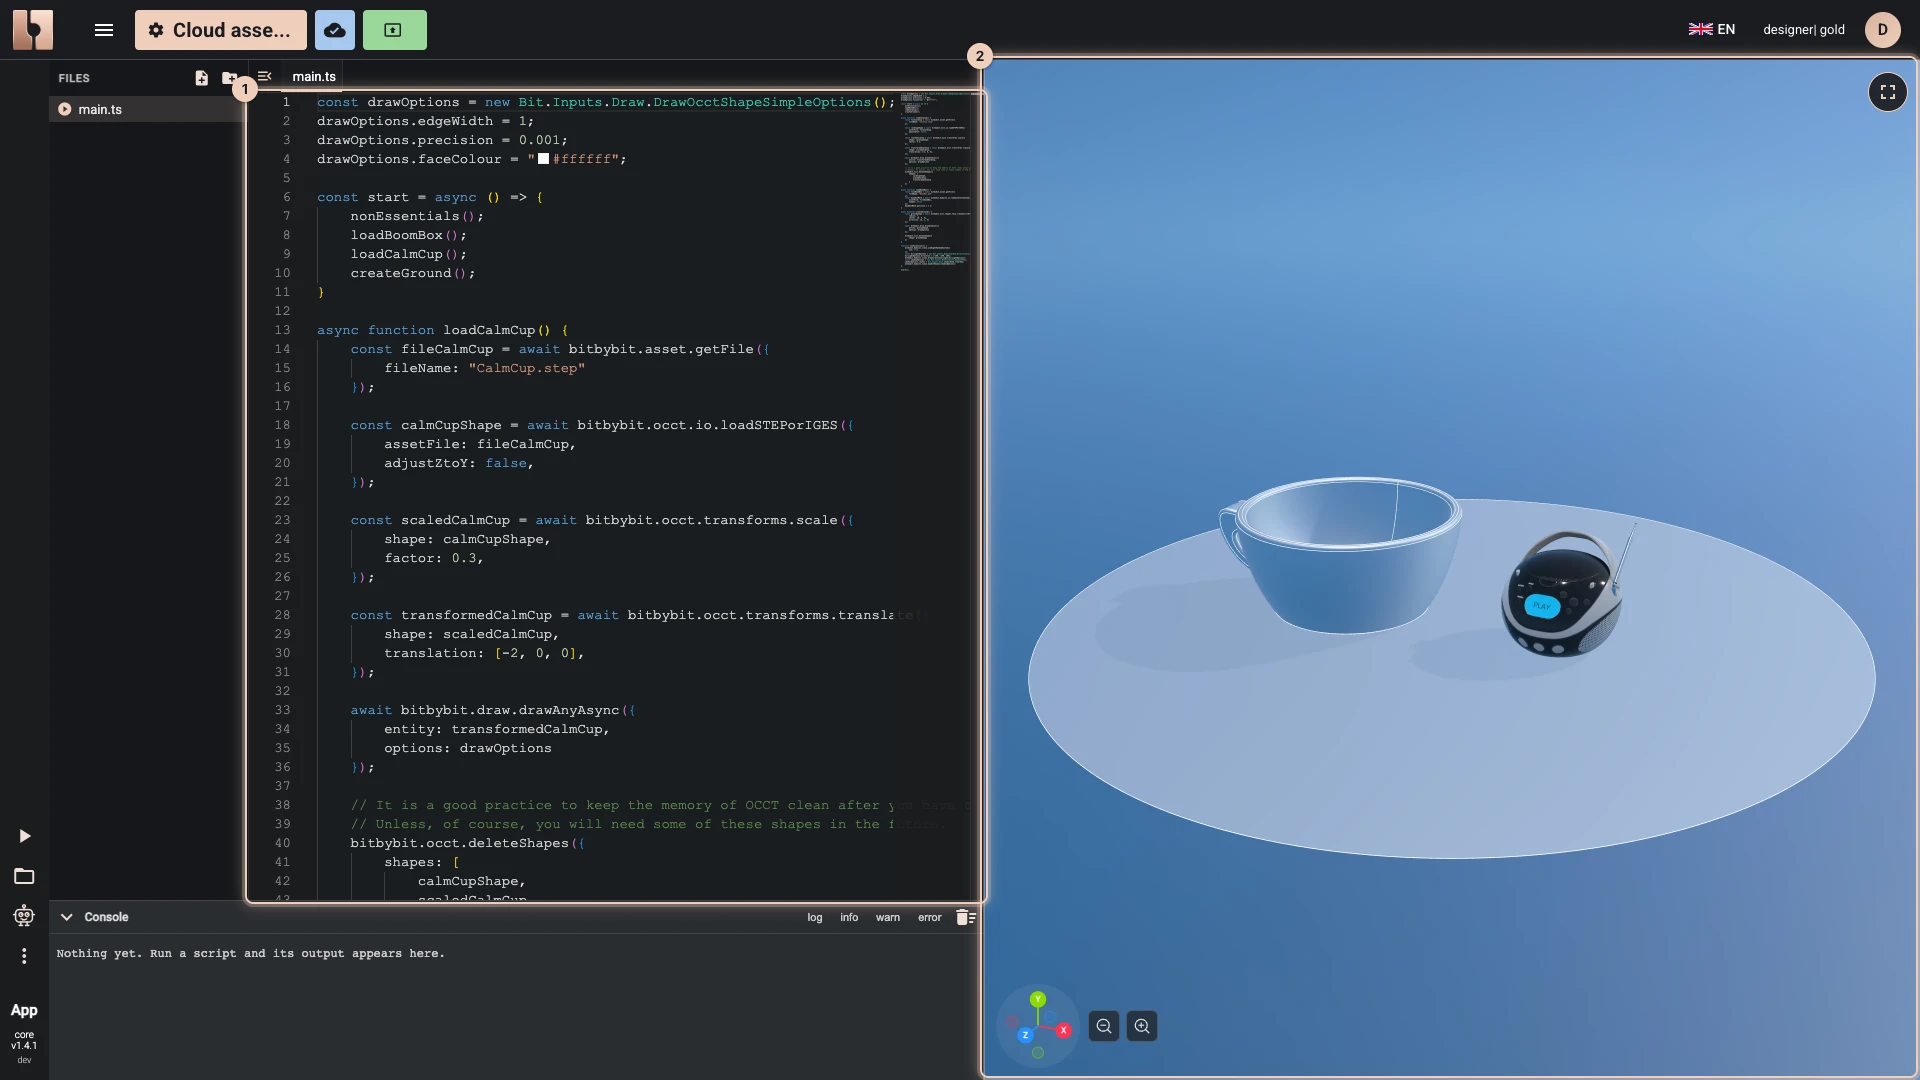
Task: Toggle the error console filter
Action: [x=930, y=917]
